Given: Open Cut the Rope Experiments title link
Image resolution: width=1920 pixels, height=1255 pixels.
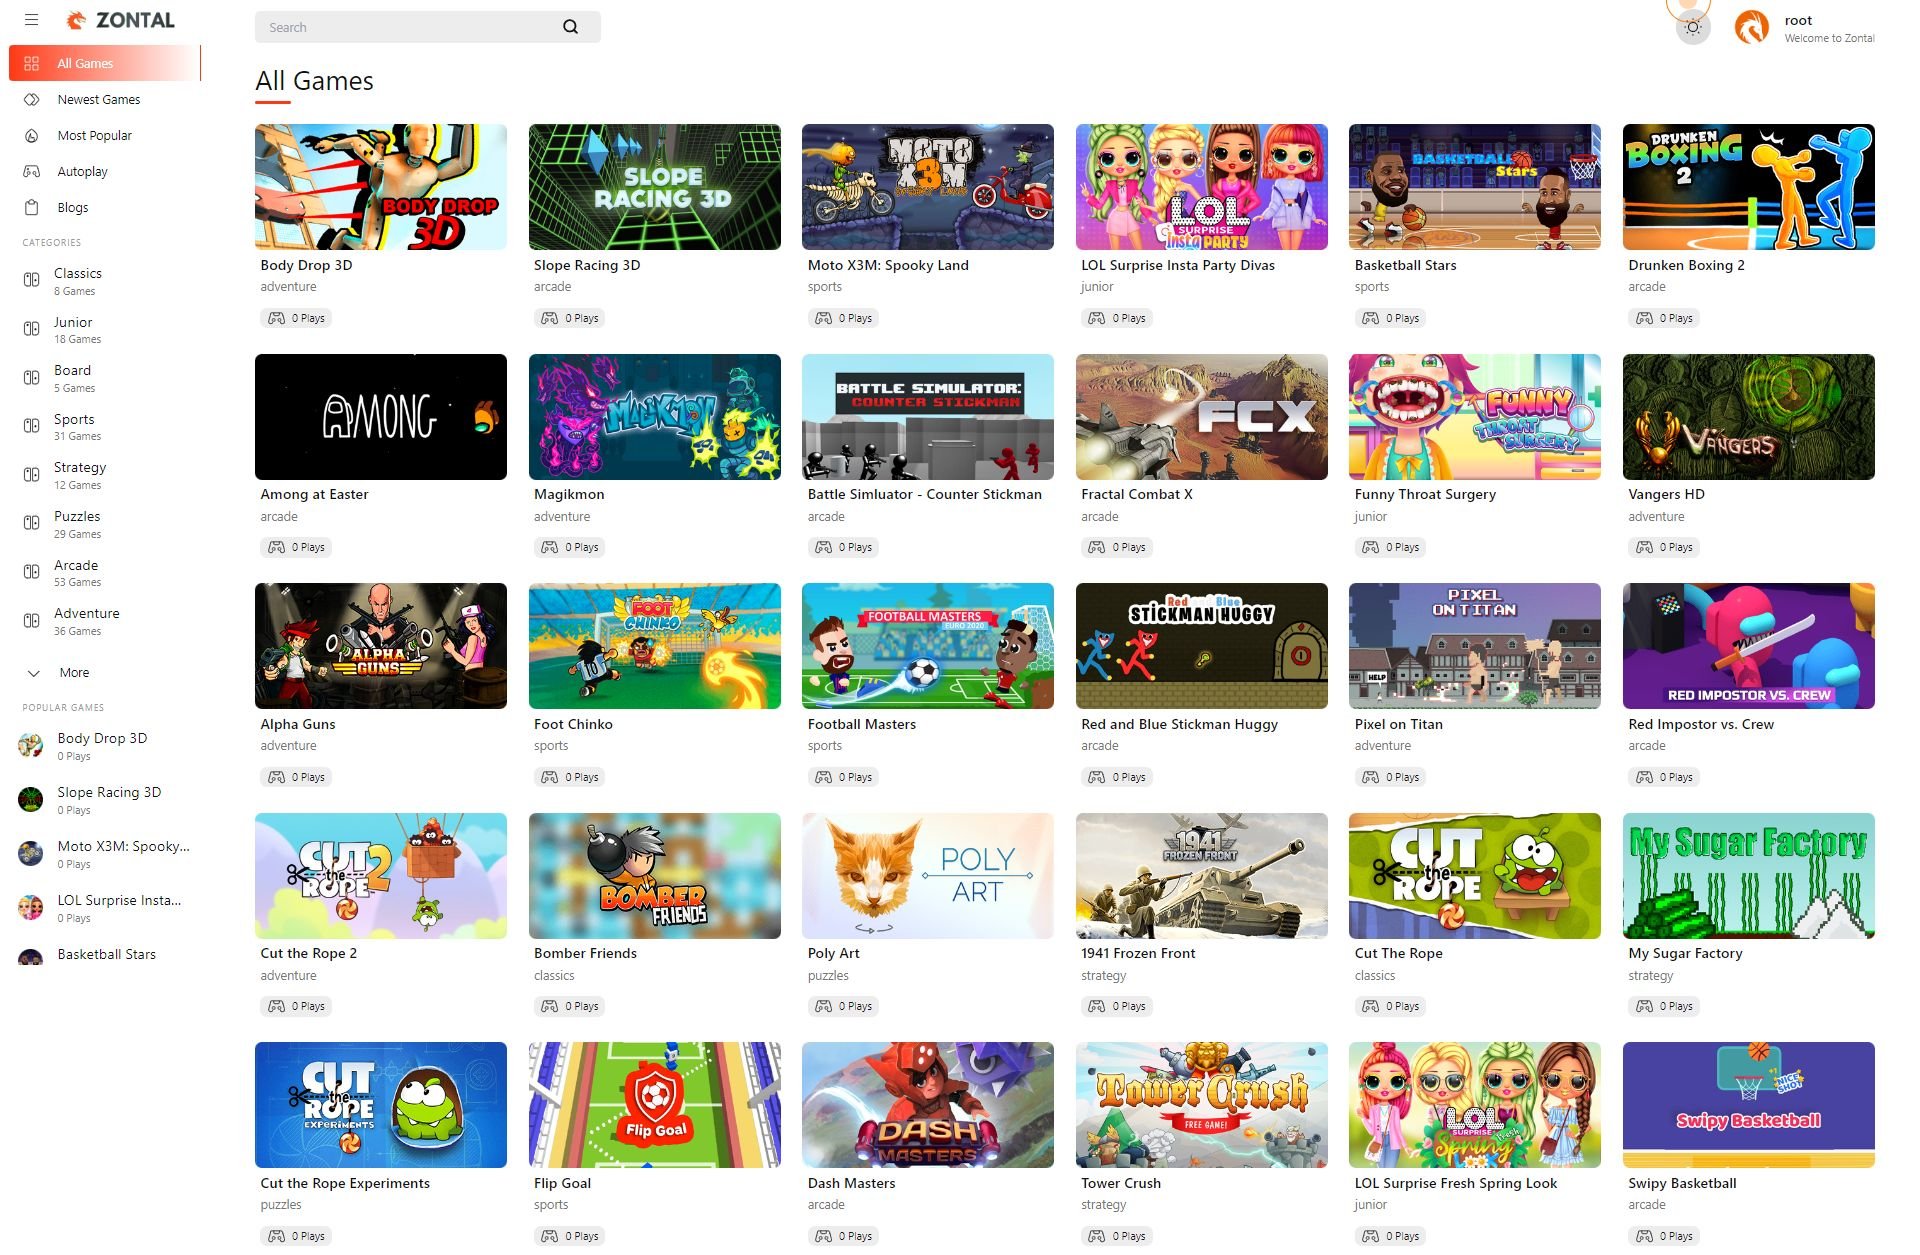Looking at the screenshot, I should pyautogui.click(x=345, y=1183).
